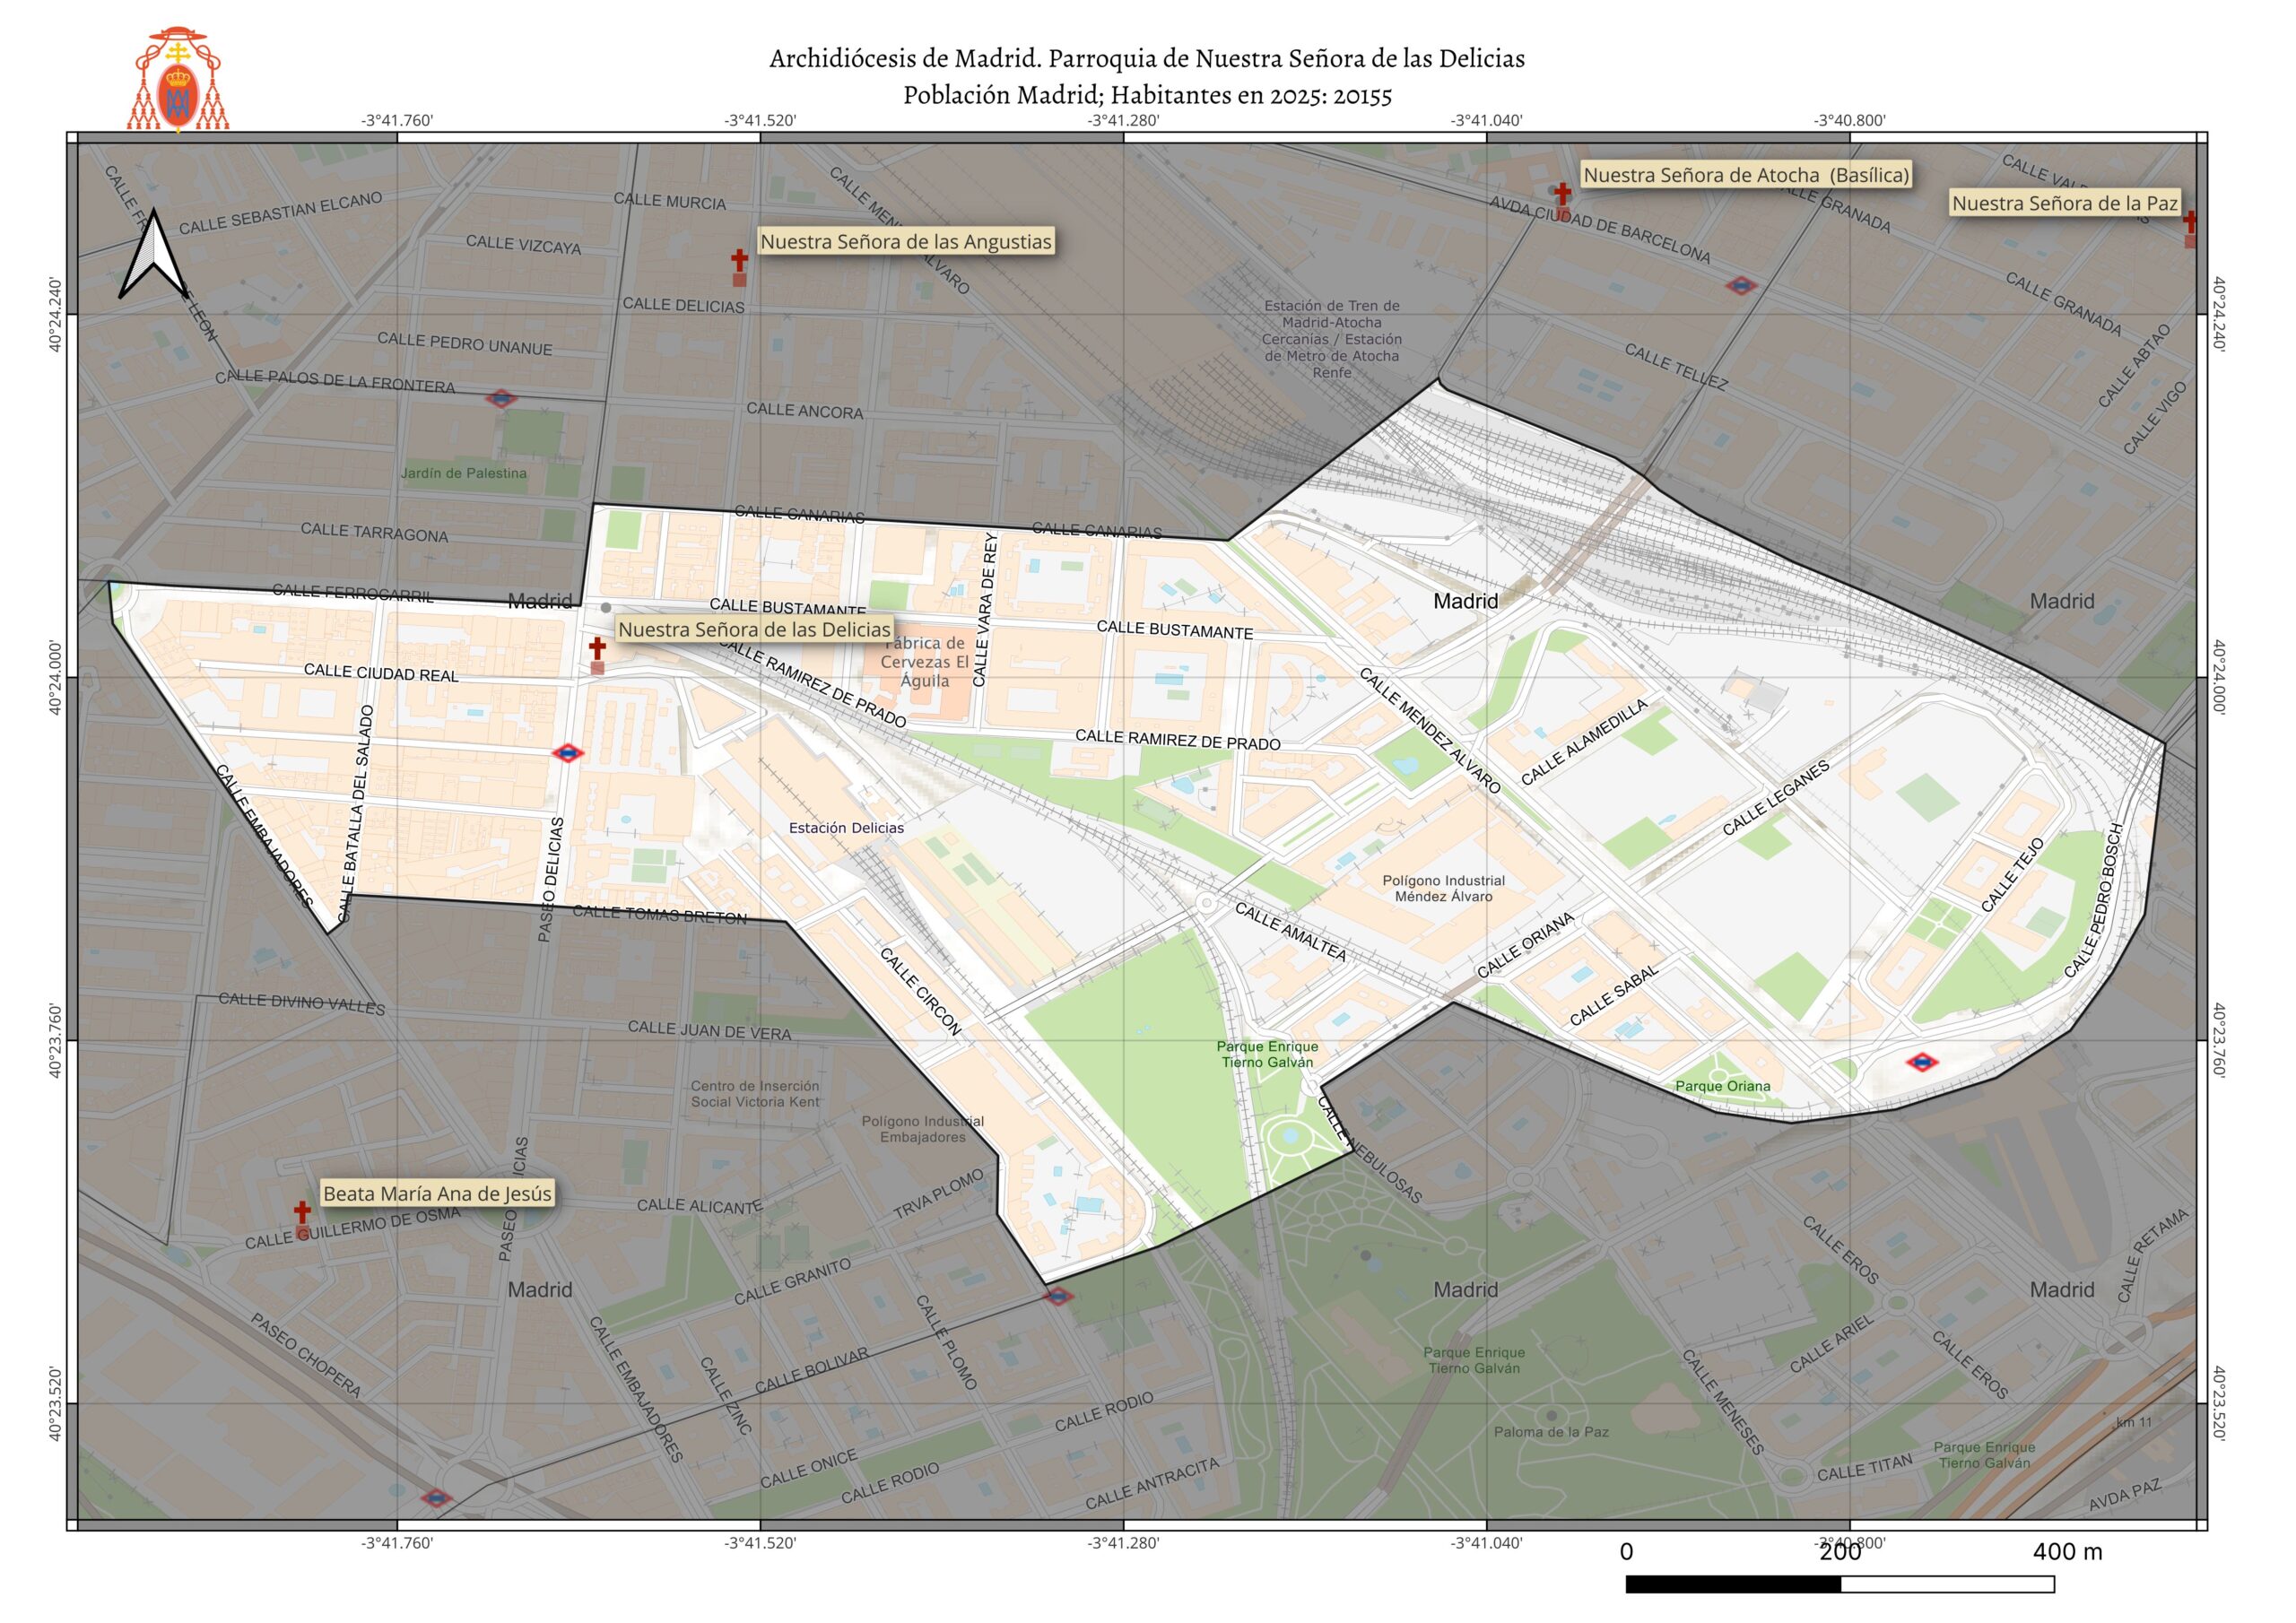The height and width of the screenshot is (1623, 2296).
Task: Select the Polígono Industrial Méndez Álvaro label
Action: pos(1443,888)
